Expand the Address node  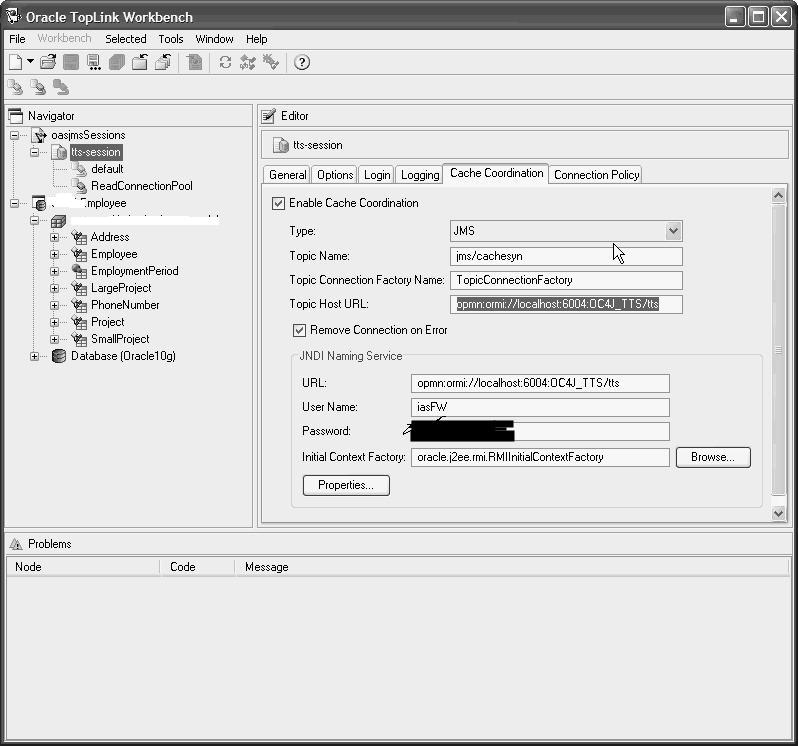tap(54, 237)
